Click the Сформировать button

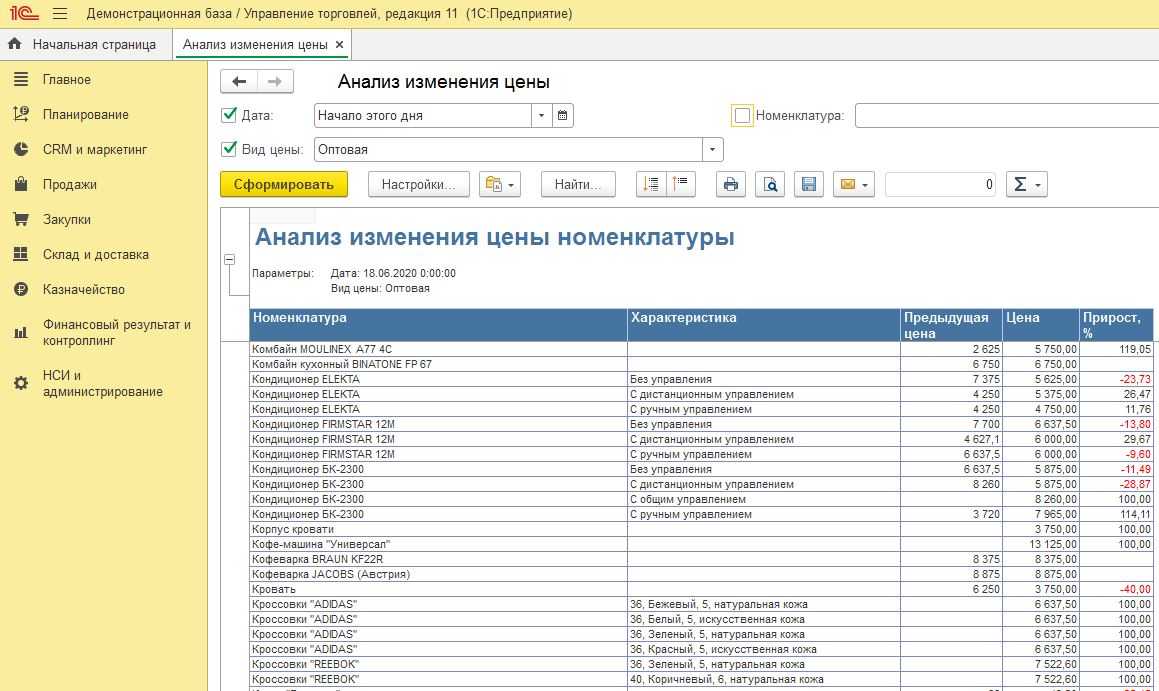point(284,184)
